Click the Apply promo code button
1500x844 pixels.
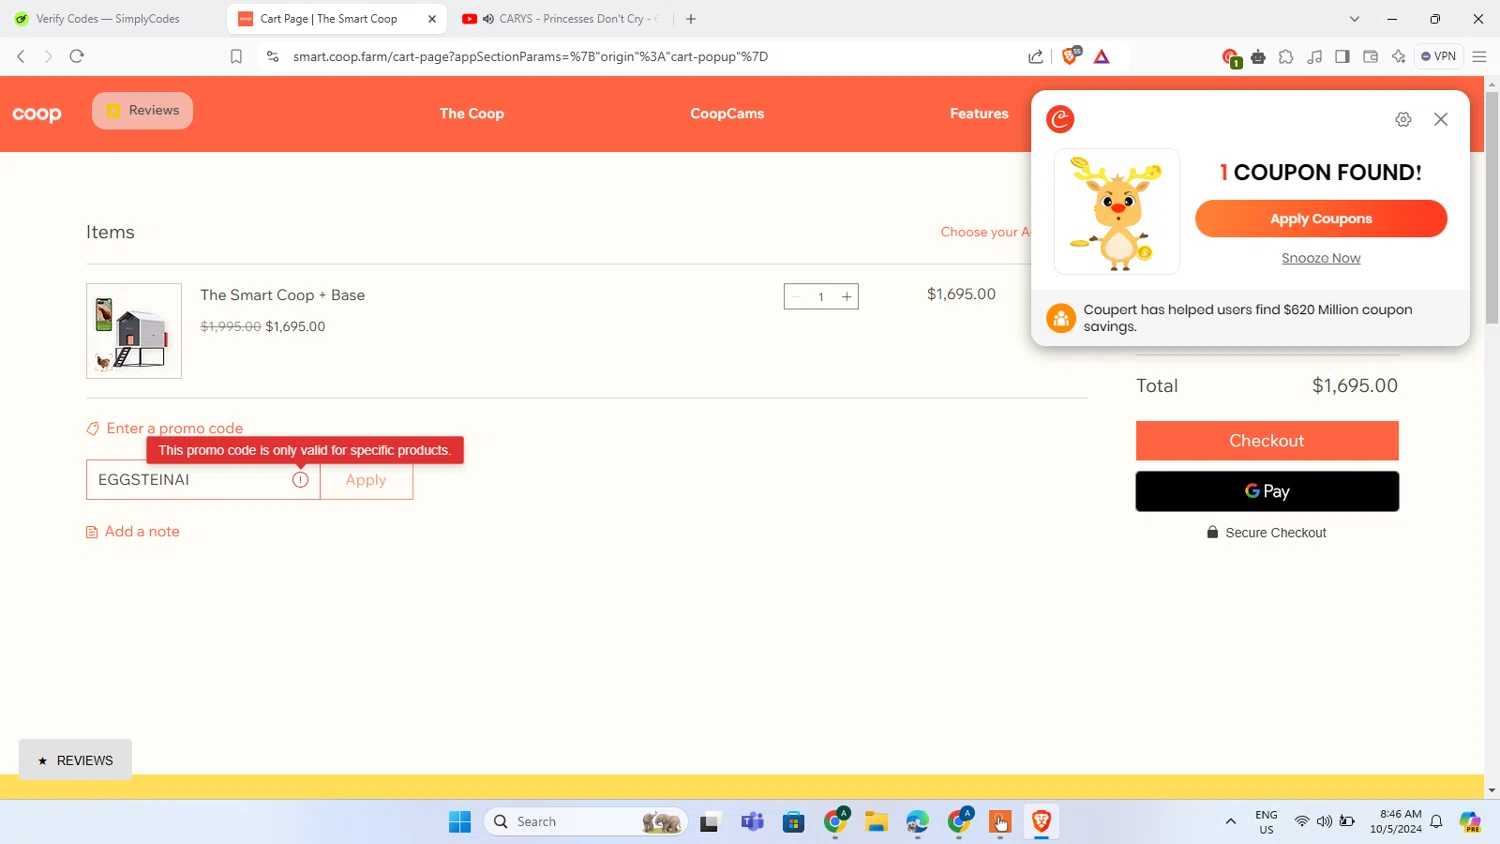point(366,480)
